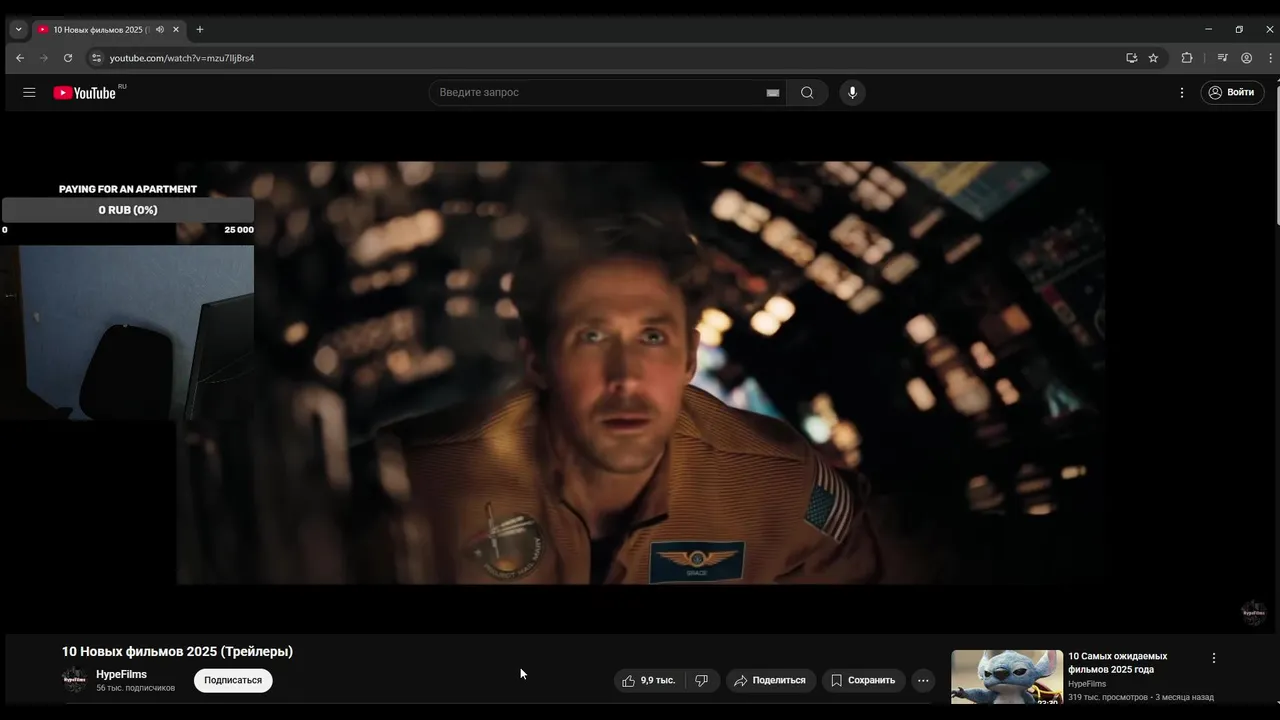Open the browser profile icon
Viewport: 1280px width, 720px height.
click(1246, 58)
